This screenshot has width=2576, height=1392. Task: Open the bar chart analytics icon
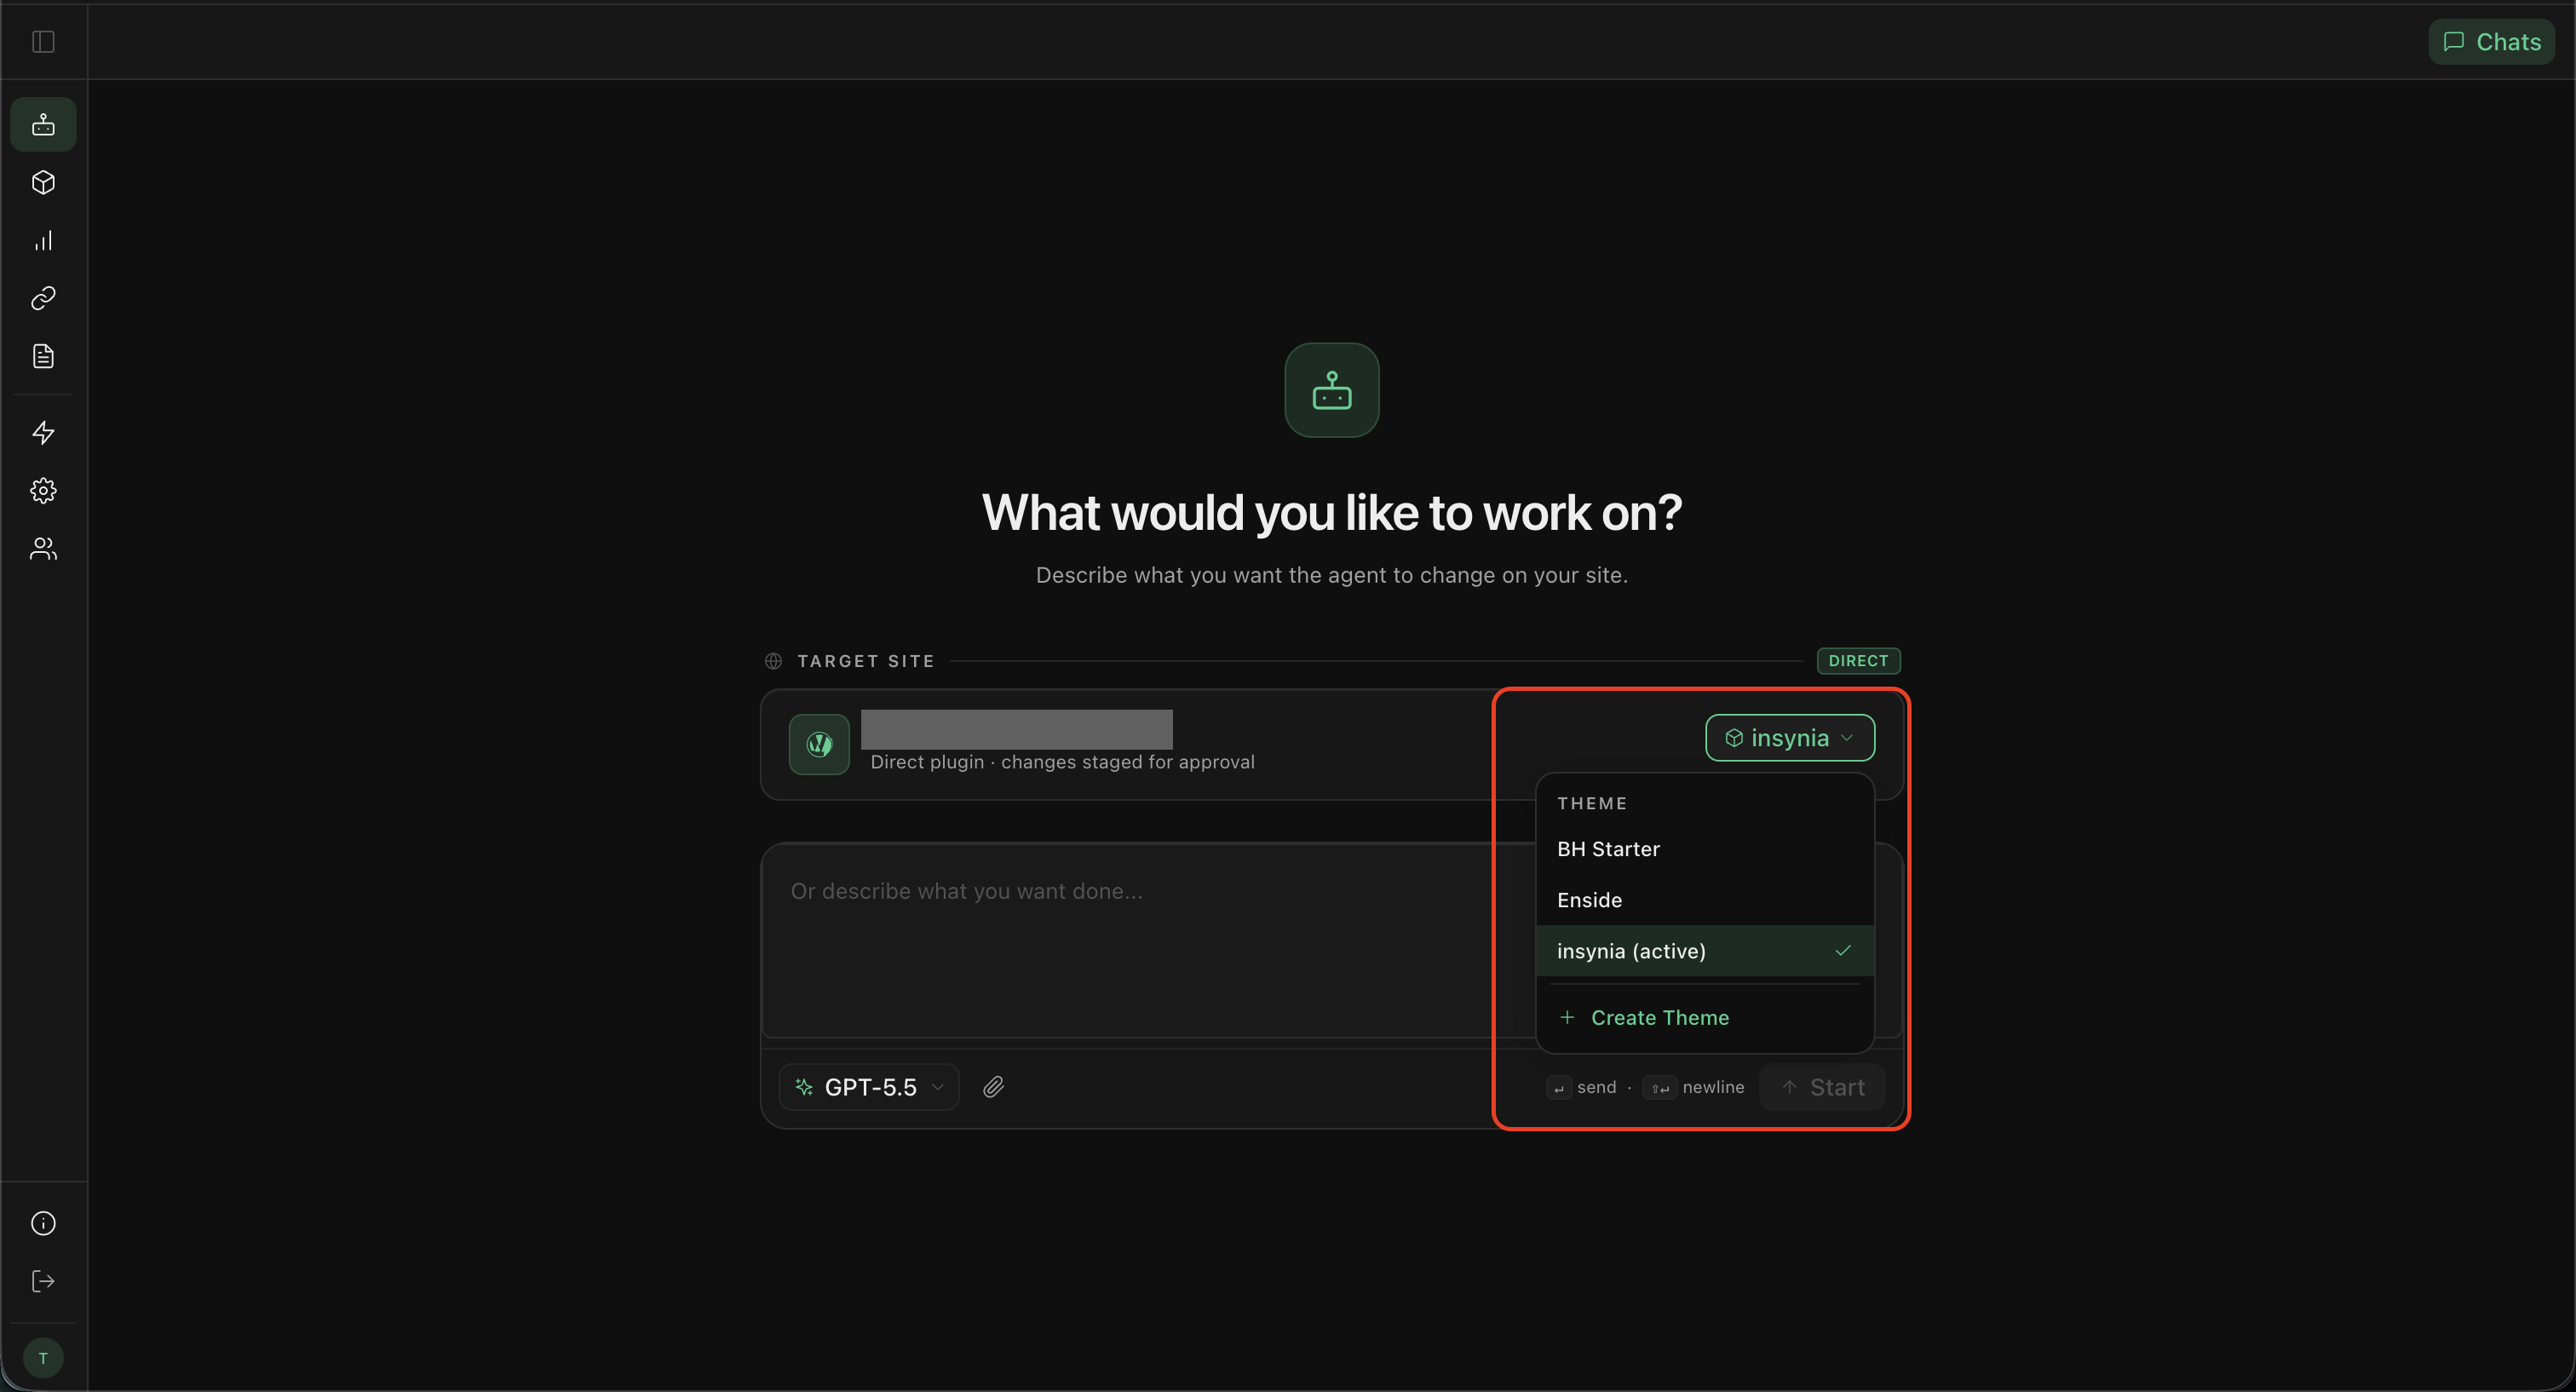click(x=43, y=240)
